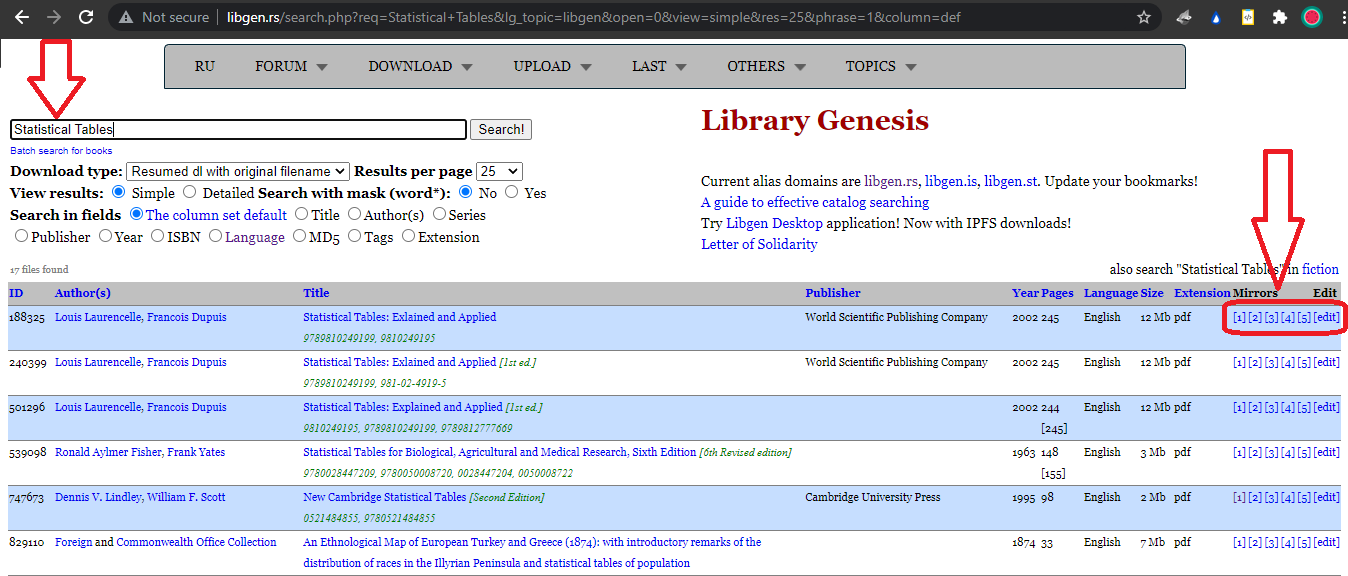The image size is (1348, 576).
Task: Expand the DOWNLOAD navigation dropdown
Action: pos(420,67)
